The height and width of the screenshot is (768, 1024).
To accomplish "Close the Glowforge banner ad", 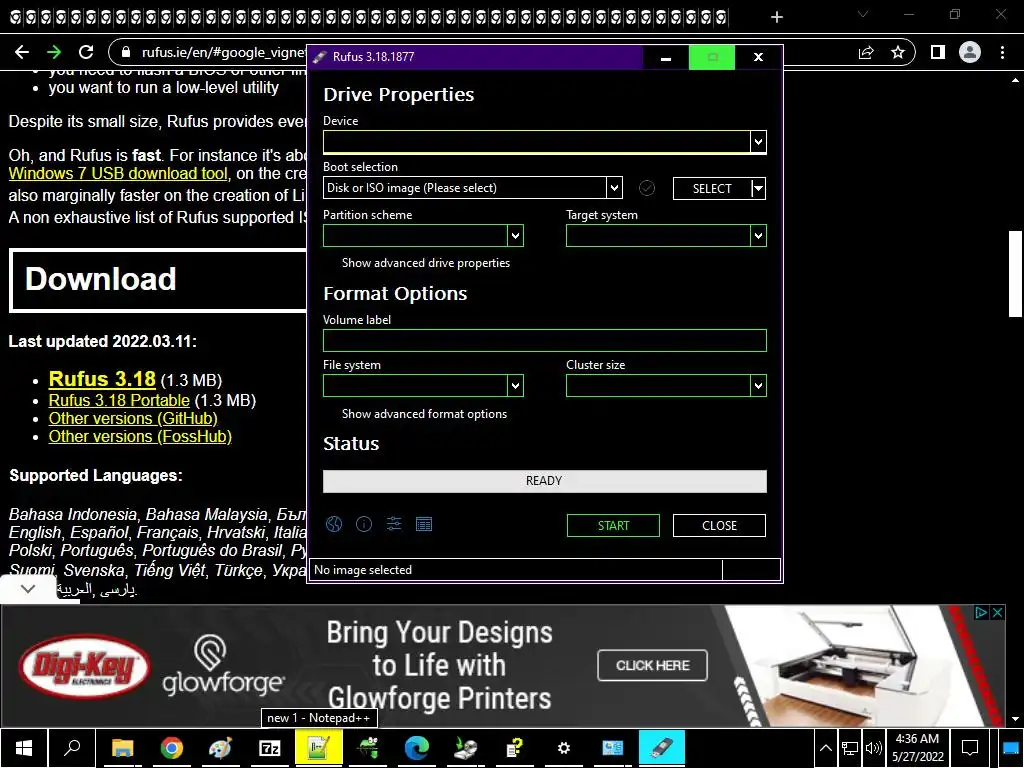I will pos(997,613).
